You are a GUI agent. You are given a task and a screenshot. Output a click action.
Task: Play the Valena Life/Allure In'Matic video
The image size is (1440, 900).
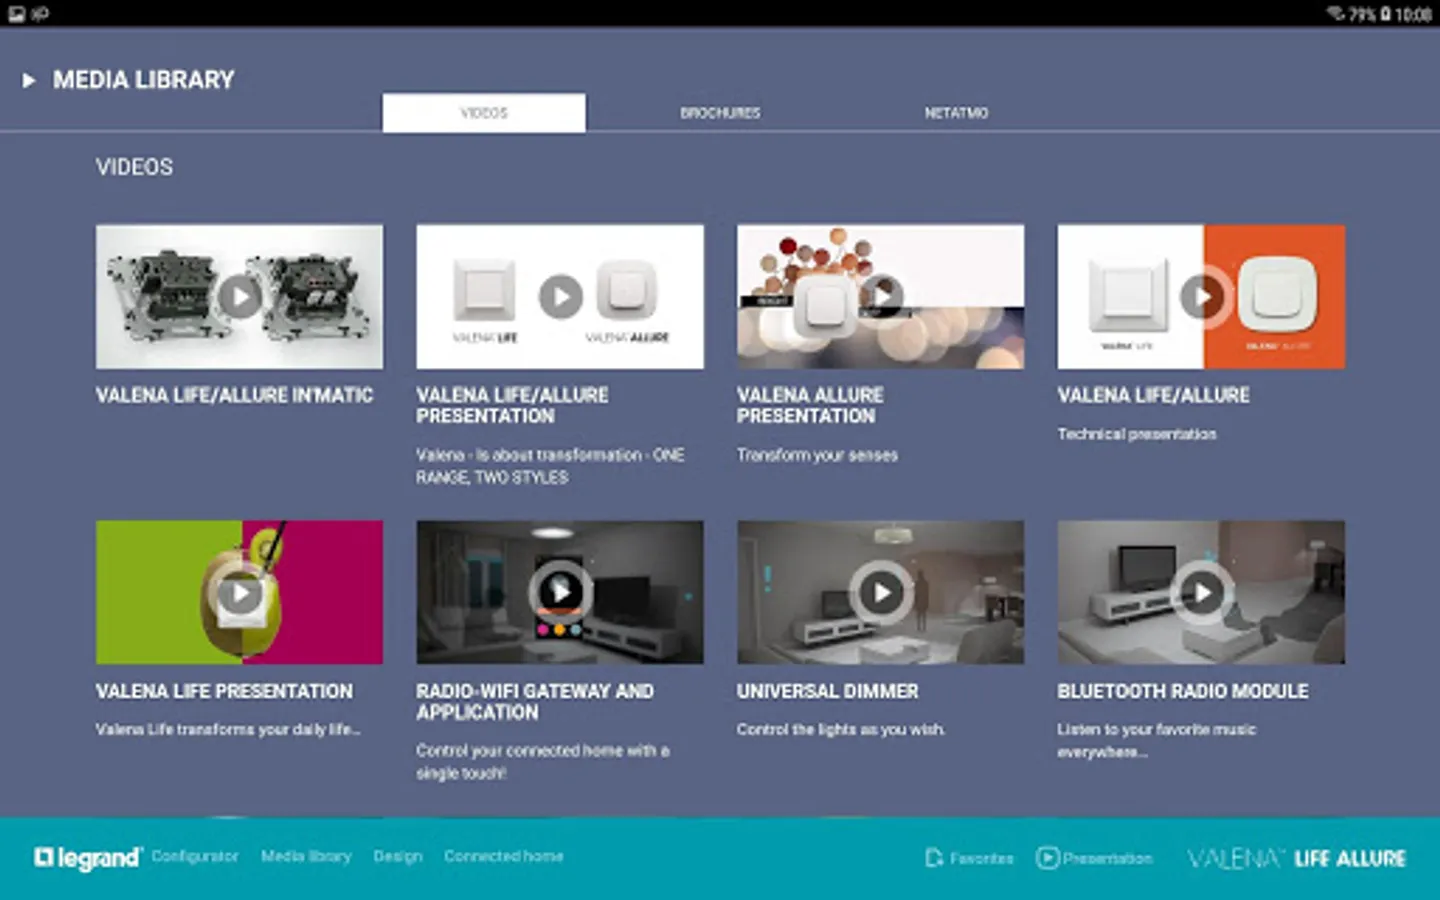point(239,296)
